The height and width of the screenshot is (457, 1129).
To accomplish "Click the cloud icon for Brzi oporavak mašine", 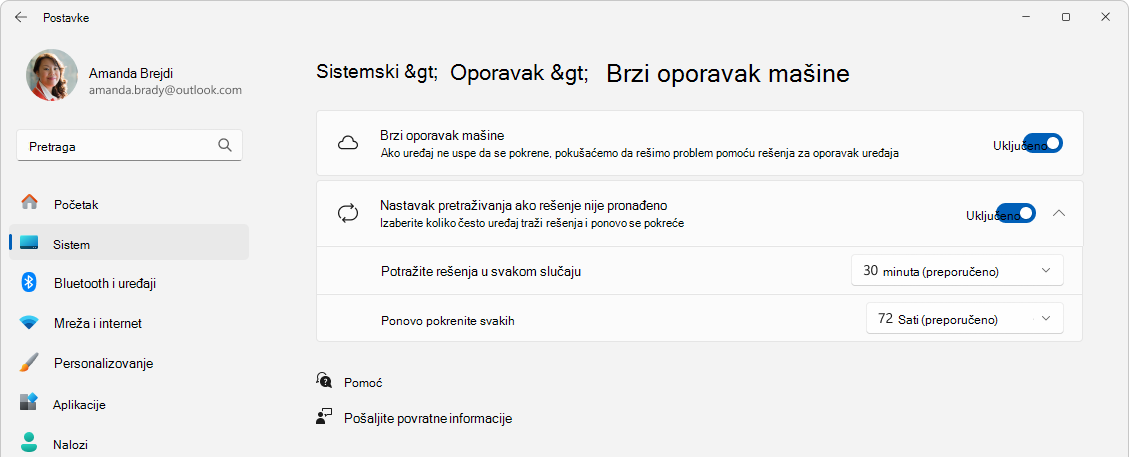I will pyautogui.click(x=348, y=142).
